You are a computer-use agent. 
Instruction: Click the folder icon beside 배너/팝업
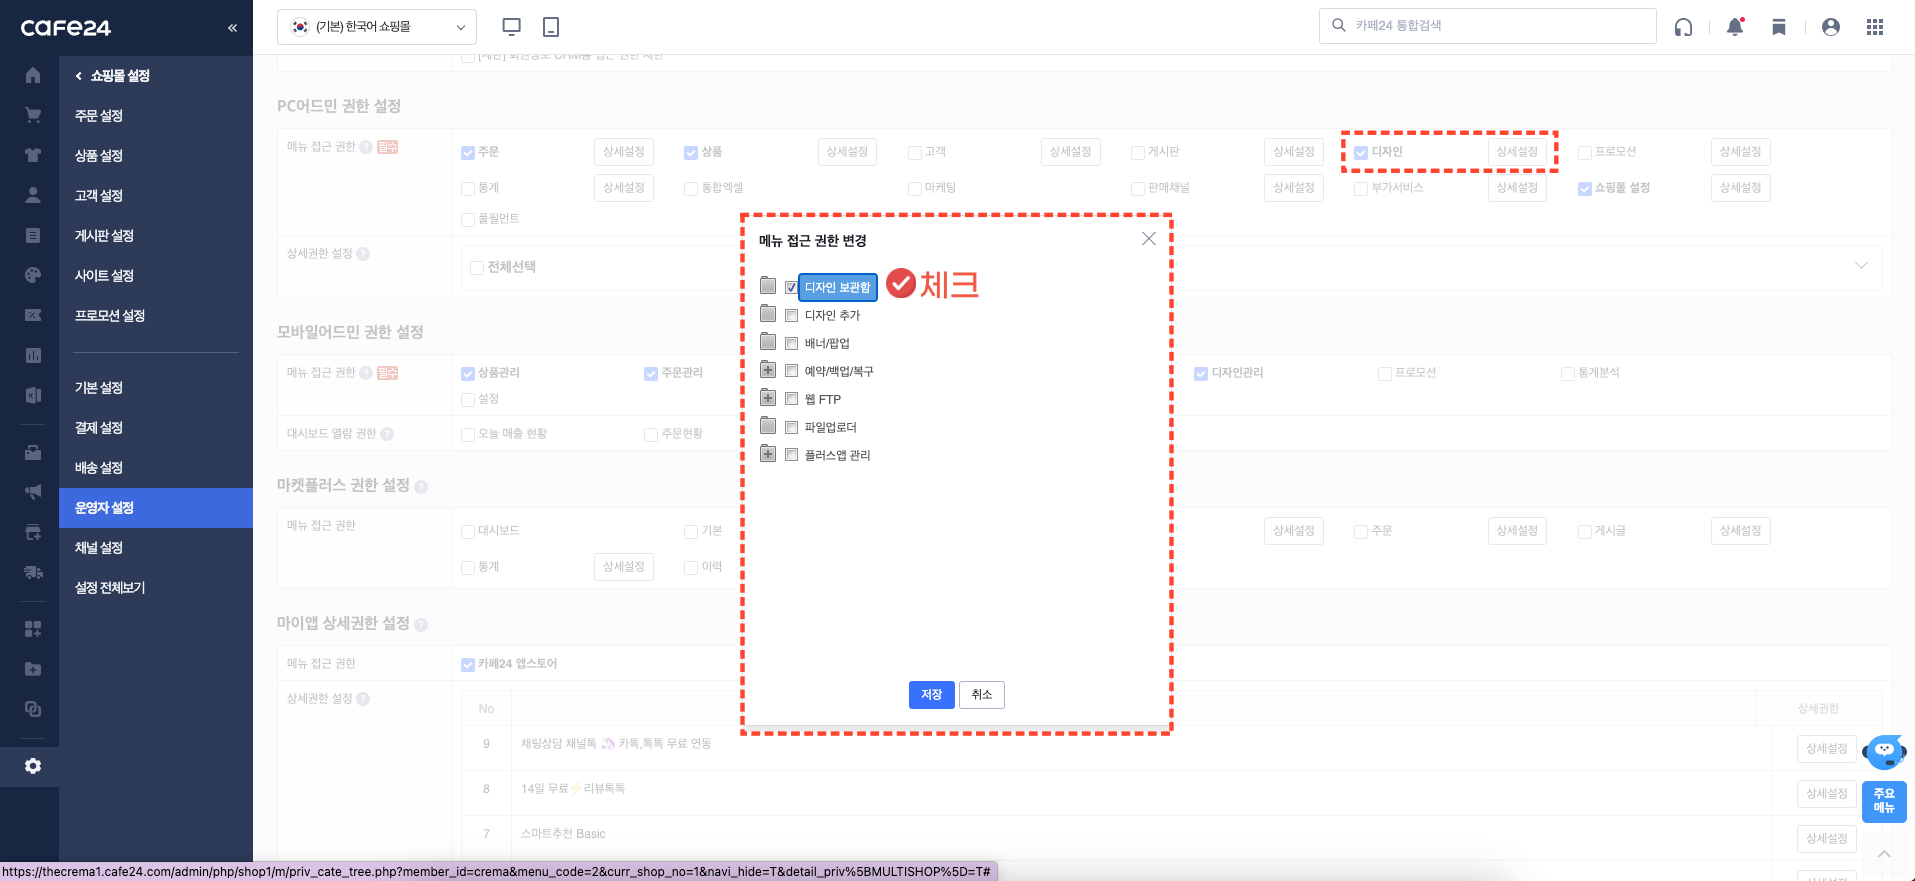768,342
